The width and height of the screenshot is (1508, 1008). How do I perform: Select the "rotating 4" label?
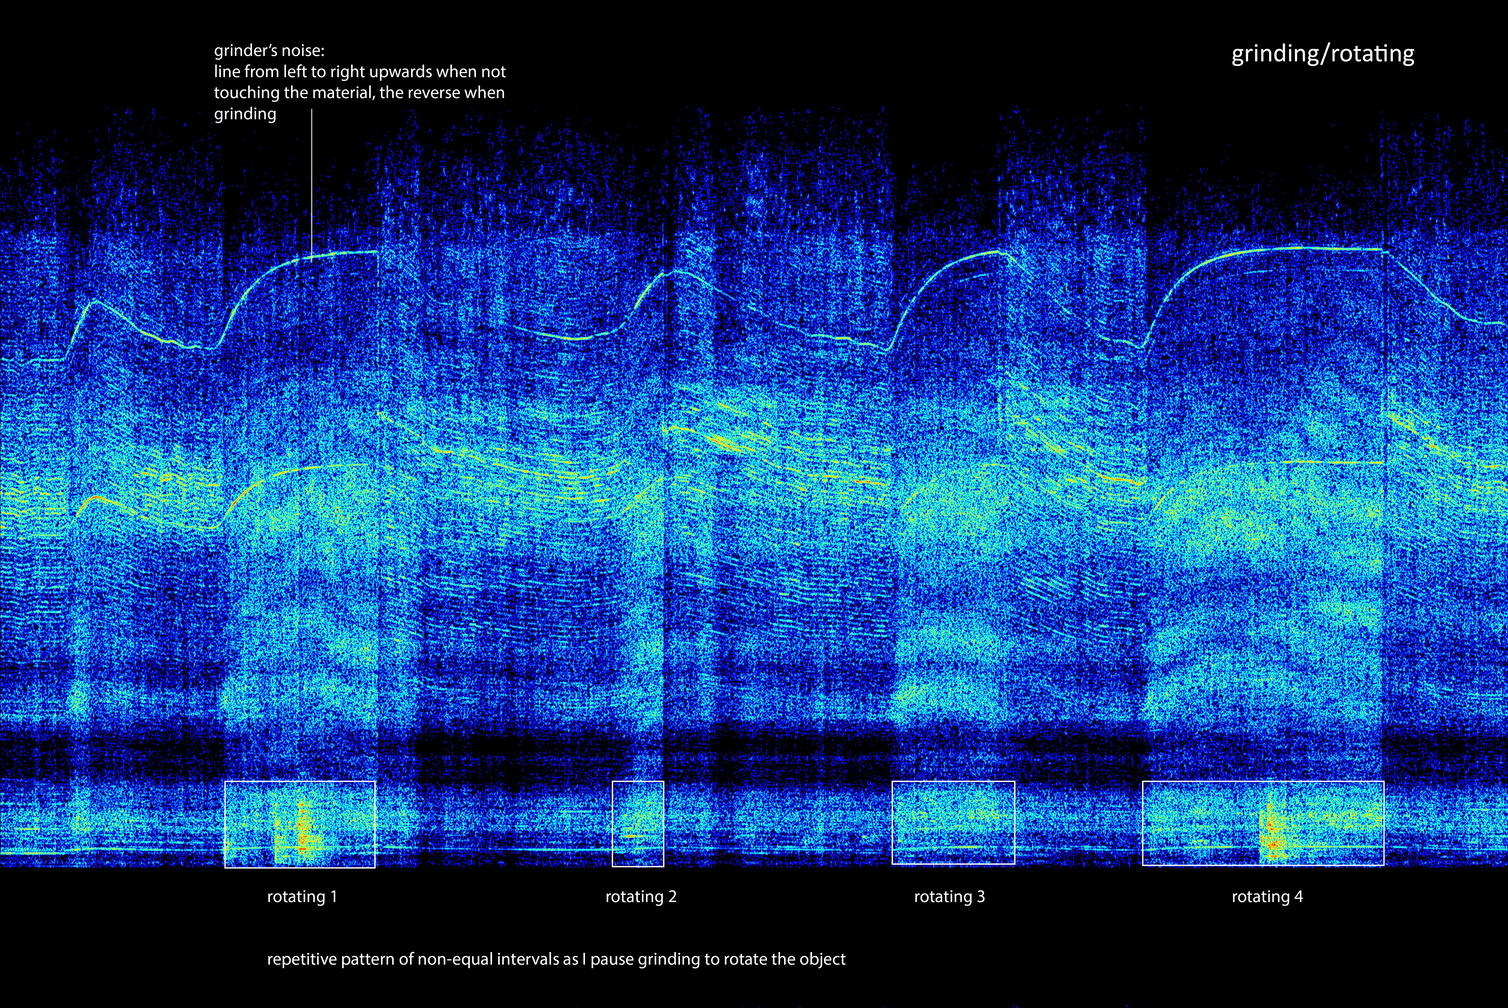coord(1267,897)
